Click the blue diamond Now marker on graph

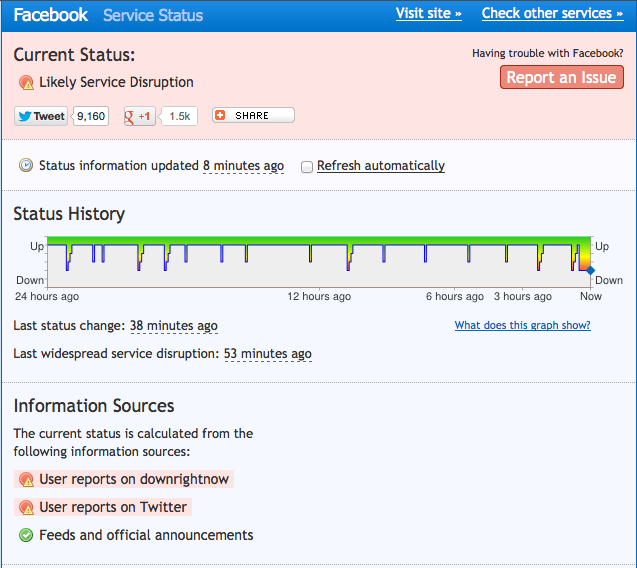coord(590,270)
